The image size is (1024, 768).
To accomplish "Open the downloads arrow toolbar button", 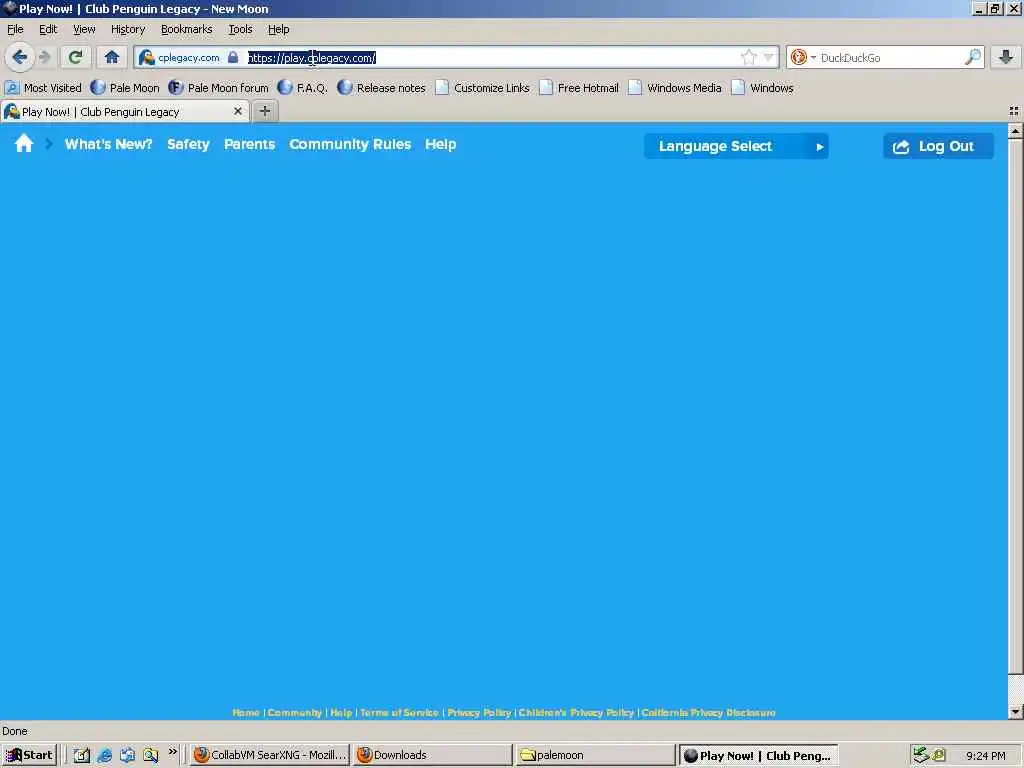I will [x=1006, y=57].
